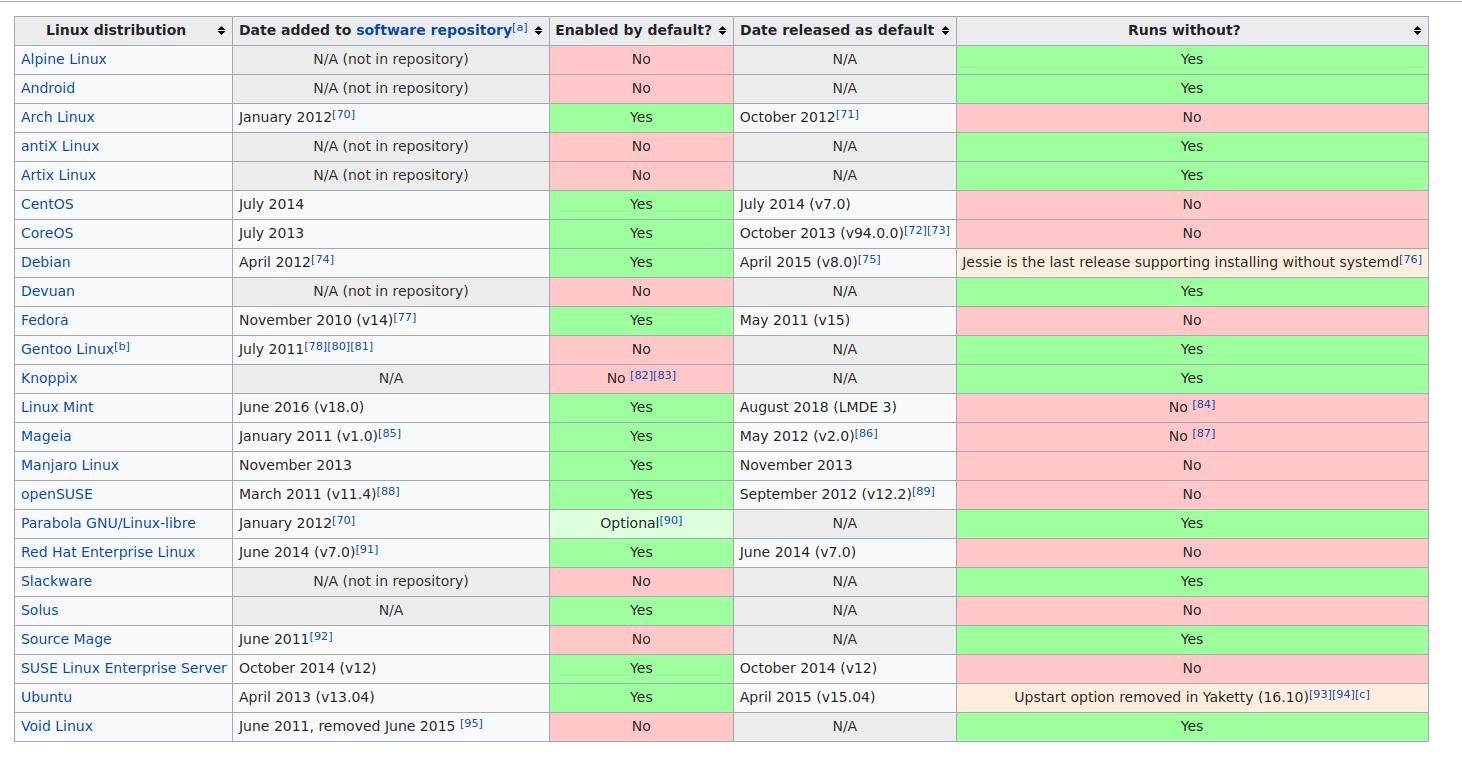This screenshot has width=1462, height=759.
Task: Select the 'August 2018 (LMDE 3)' cell
Action: [845, 407]
